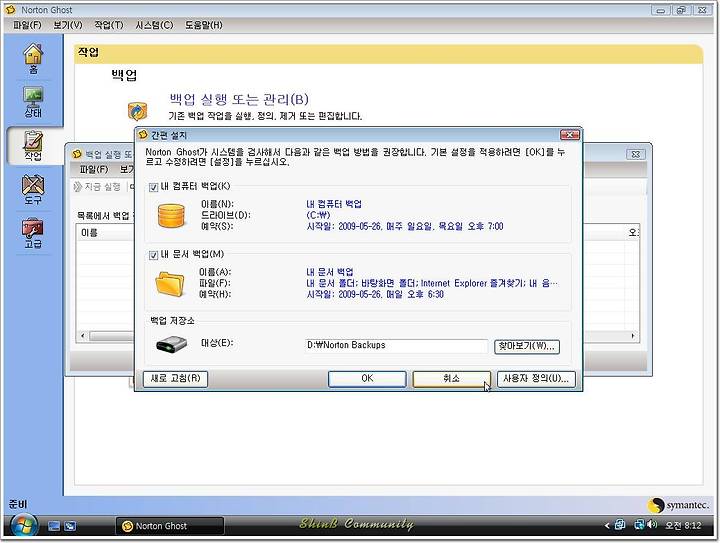The width and height of the screenshot is (720, 543).
Task: Click the 내 문서 백업 name value
Action: click(330, 272)
